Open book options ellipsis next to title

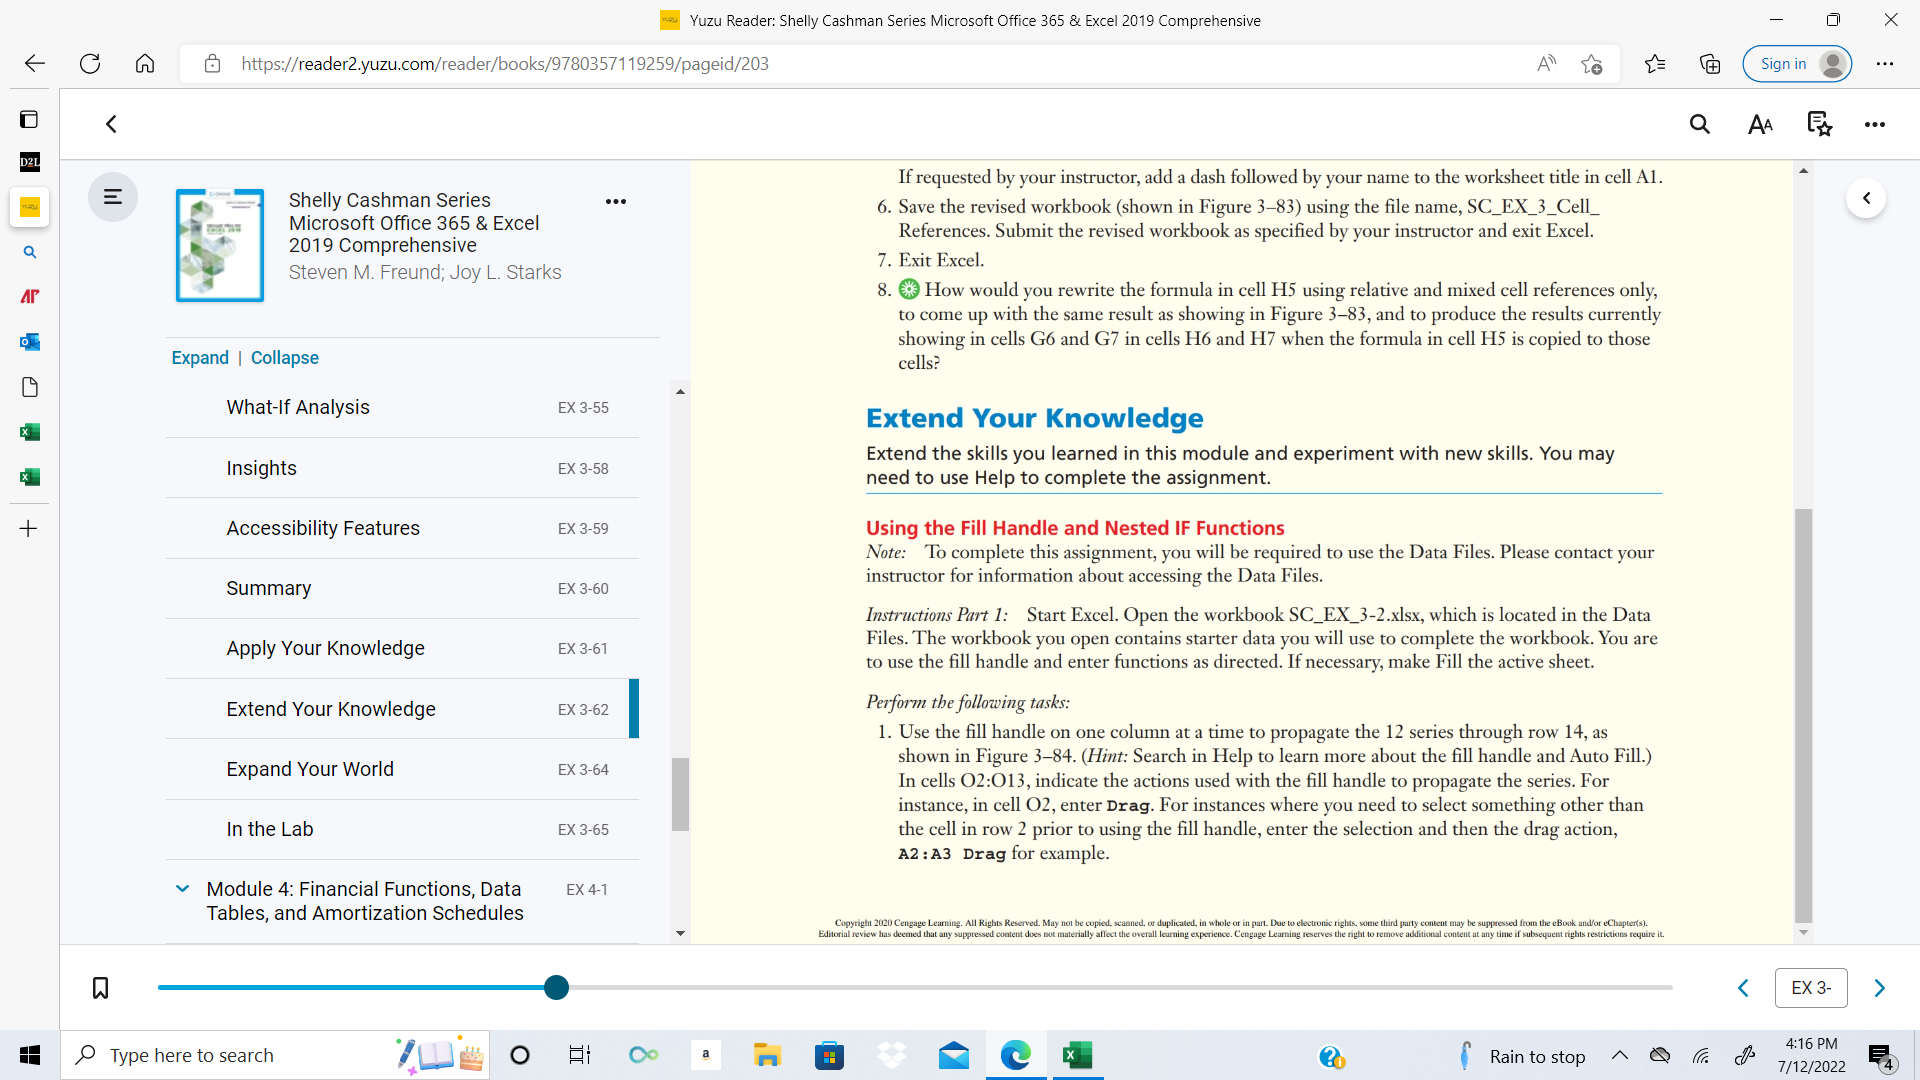point(616,201)
